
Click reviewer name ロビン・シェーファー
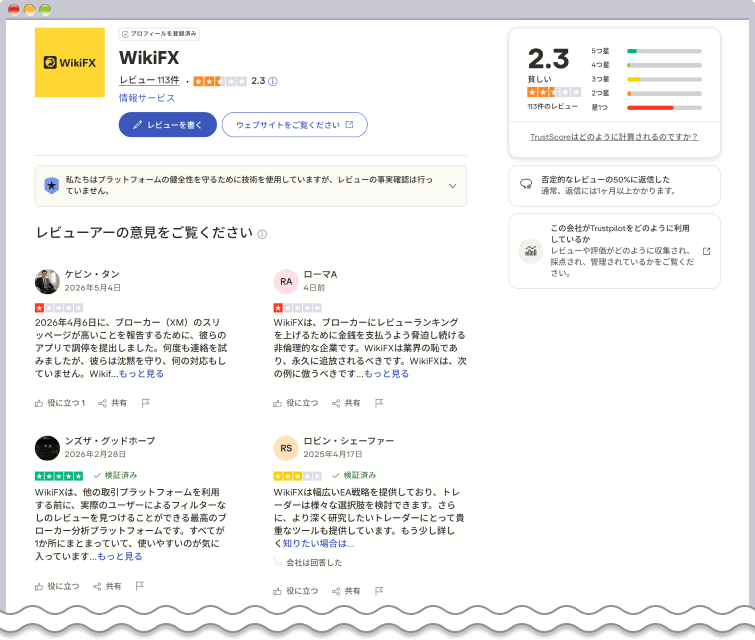tap(349, 441)
